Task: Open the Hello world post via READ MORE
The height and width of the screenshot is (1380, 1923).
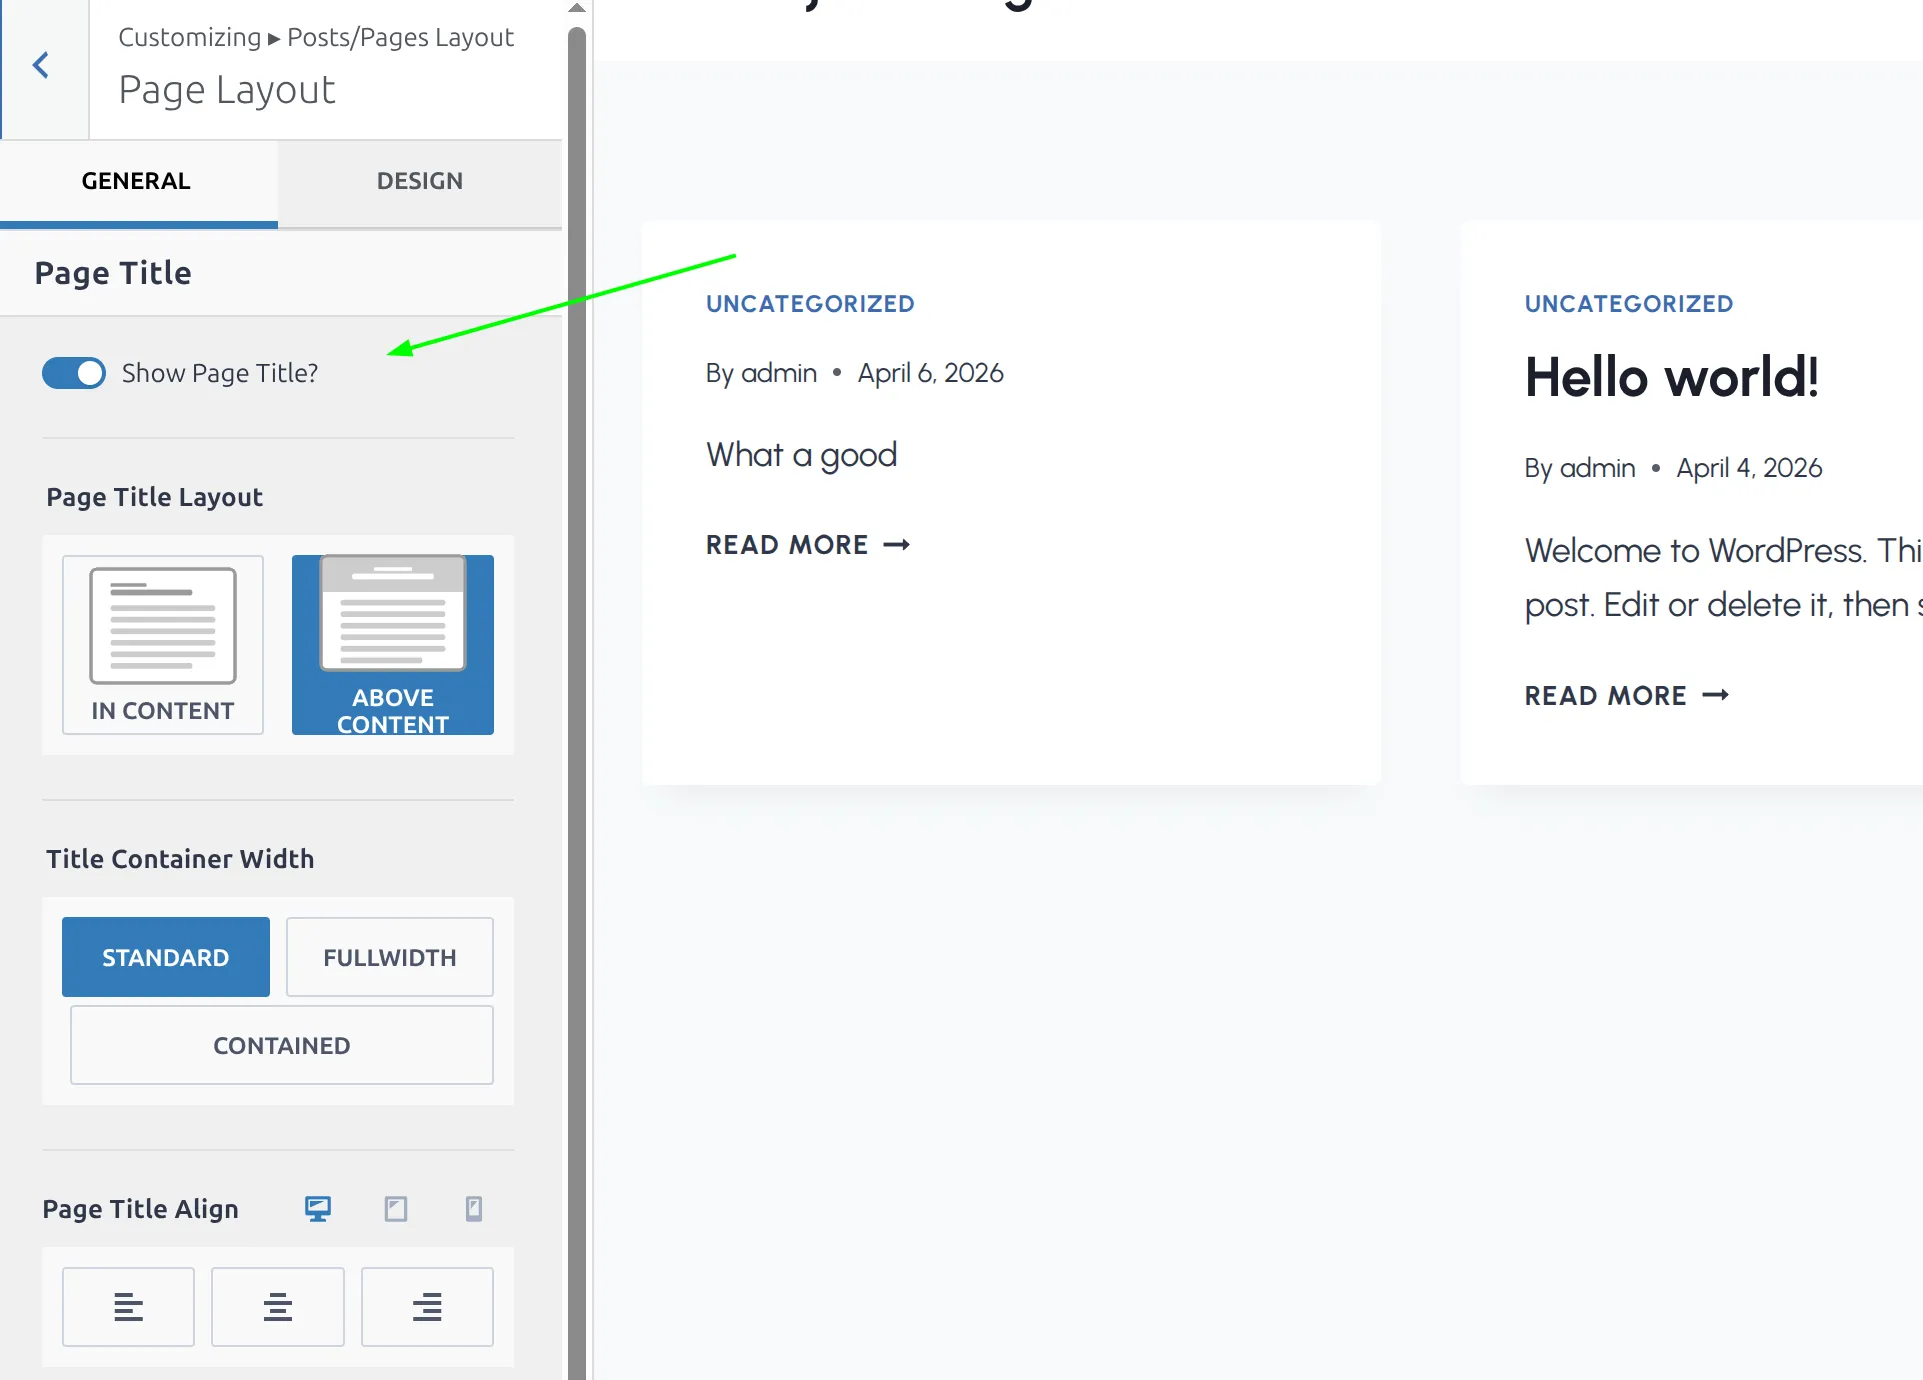Action: click(x=1626, y=695)
